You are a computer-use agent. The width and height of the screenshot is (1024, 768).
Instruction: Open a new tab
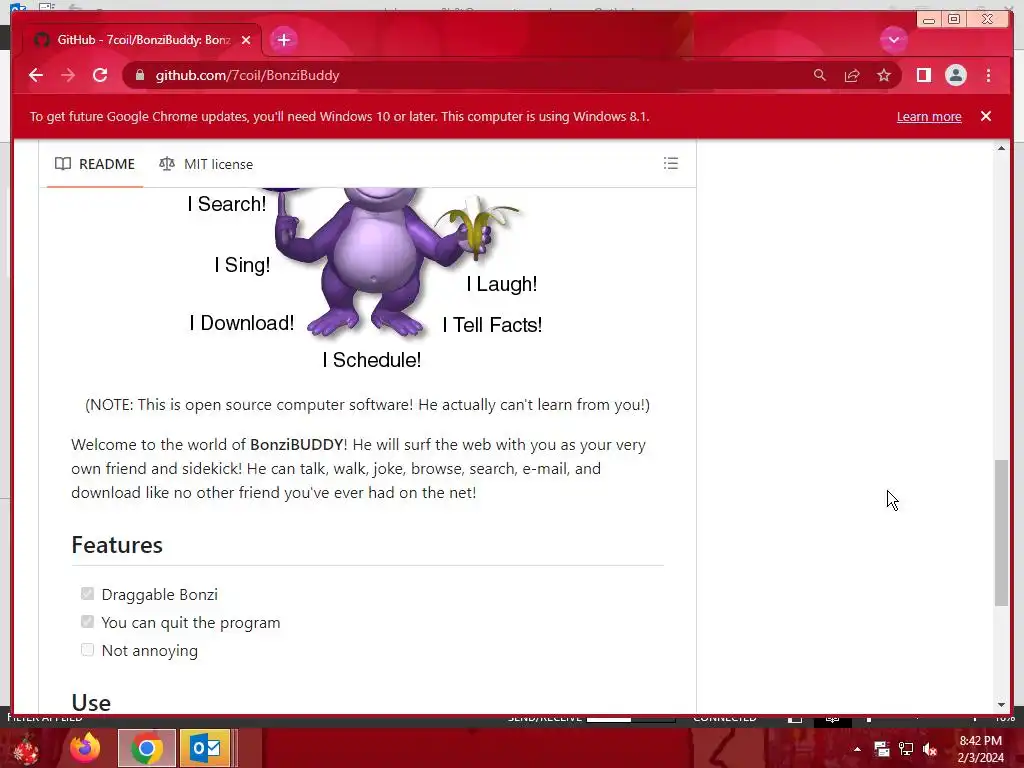(283, 40)
